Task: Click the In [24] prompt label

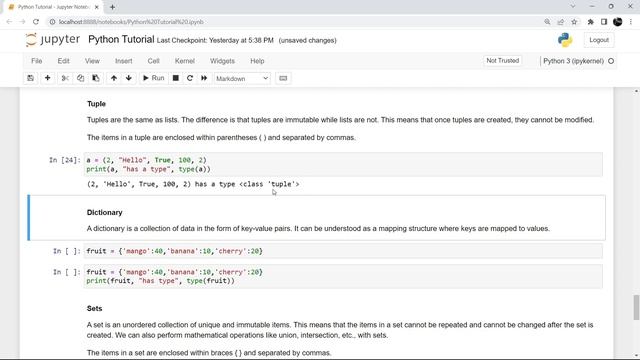Action: pos(65,160)
